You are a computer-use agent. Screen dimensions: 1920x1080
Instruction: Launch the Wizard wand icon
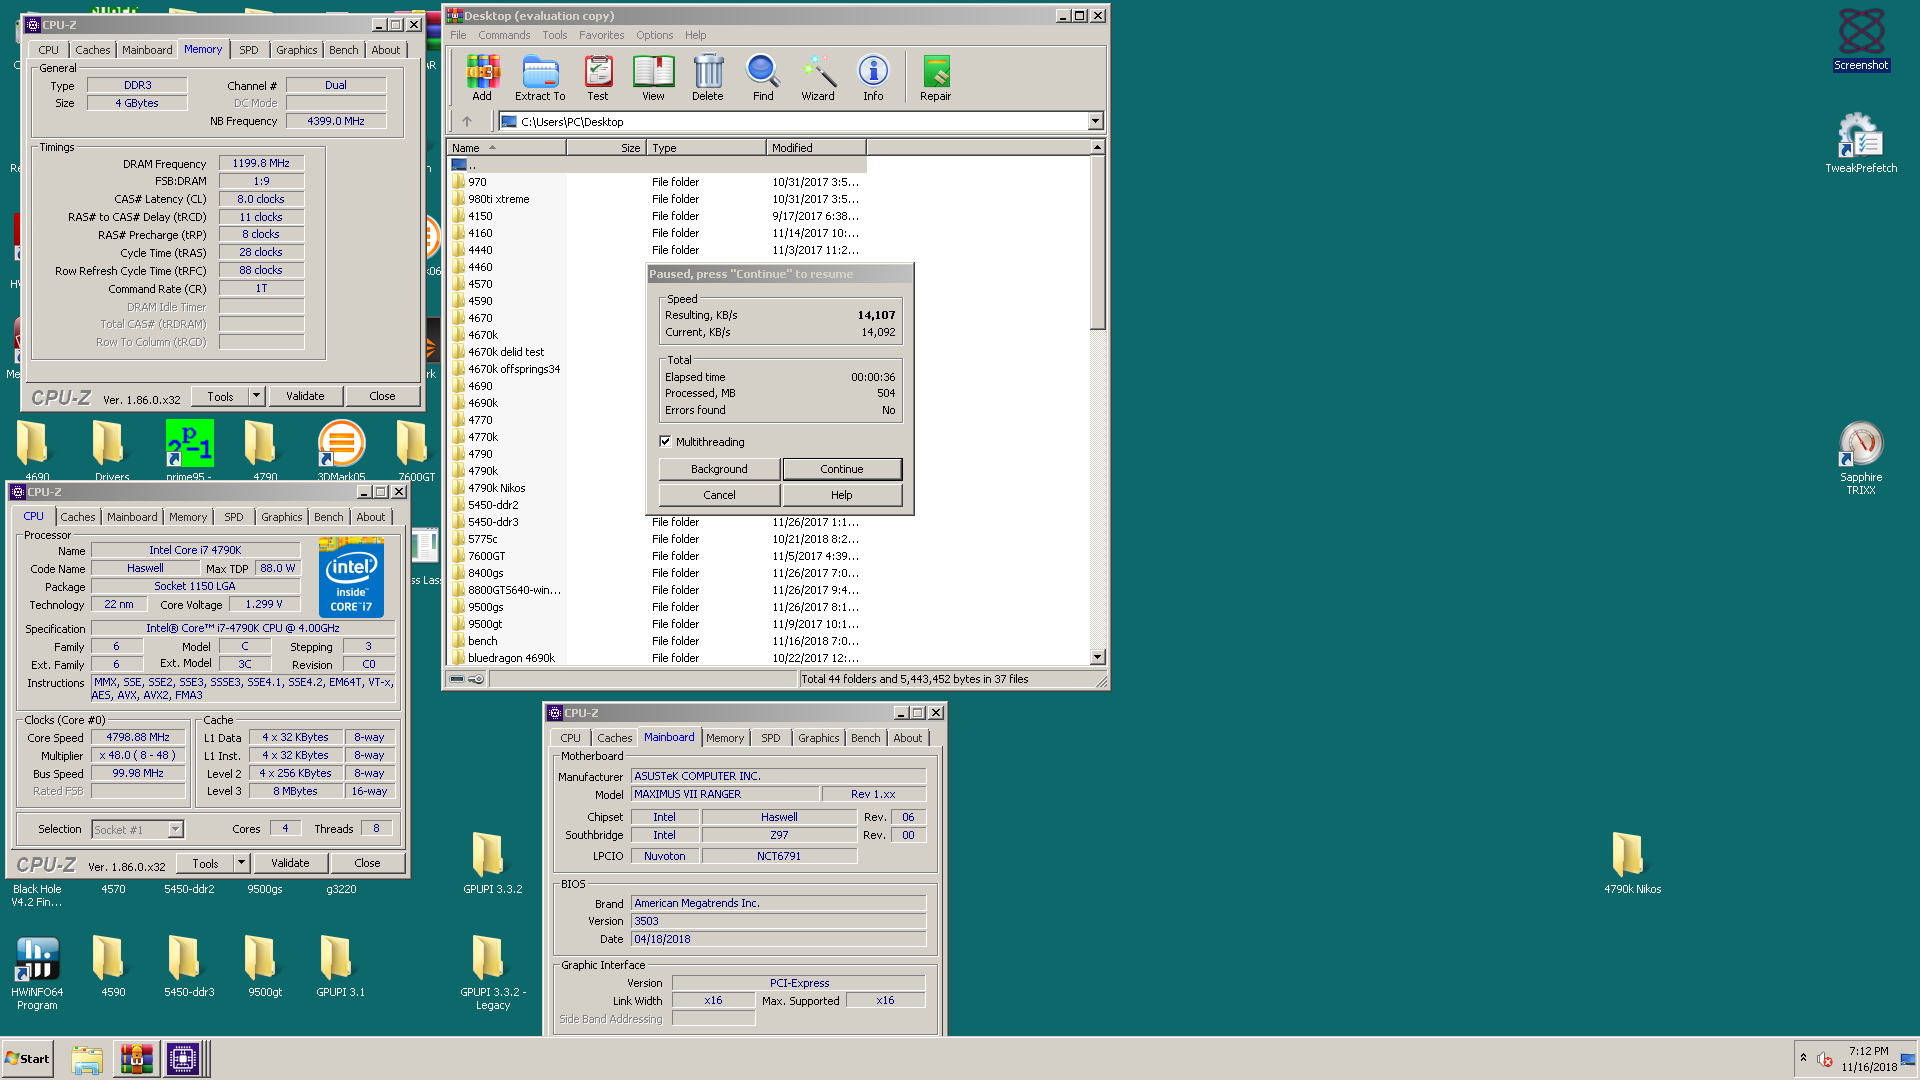818,78
